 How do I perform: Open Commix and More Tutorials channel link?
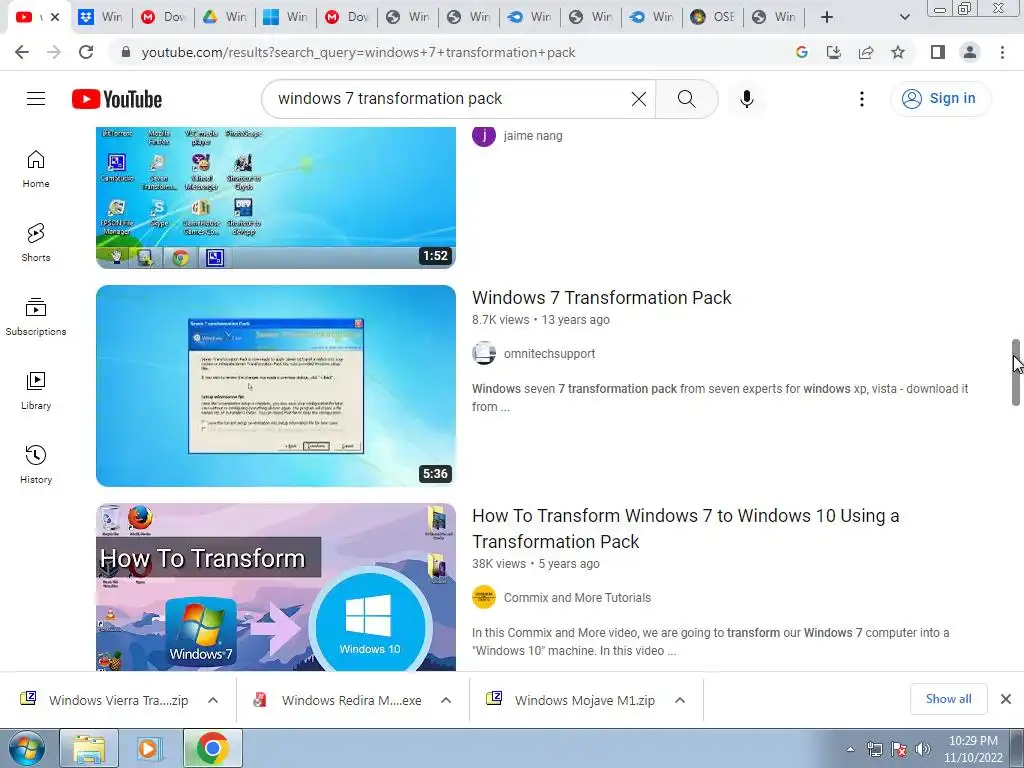pyautogui.click(x=577, y=598)
